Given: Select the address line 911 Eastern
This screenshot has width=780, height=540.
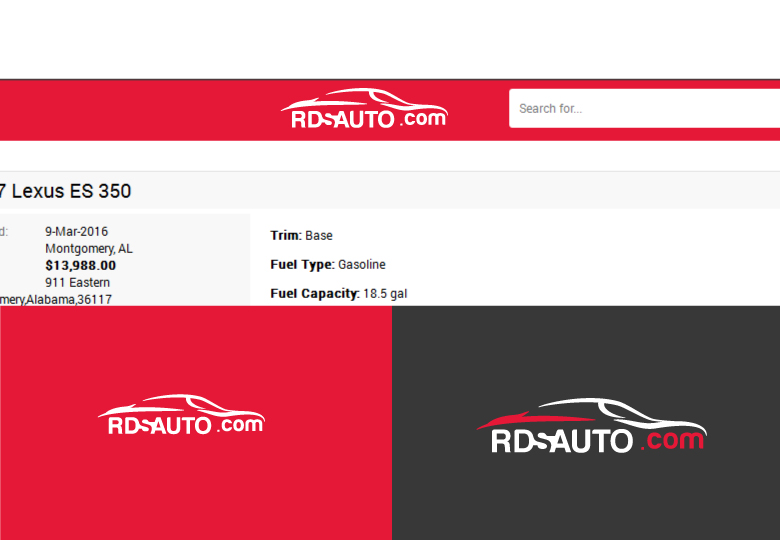Looking at the screenshot, I should [x=77, y=282].
